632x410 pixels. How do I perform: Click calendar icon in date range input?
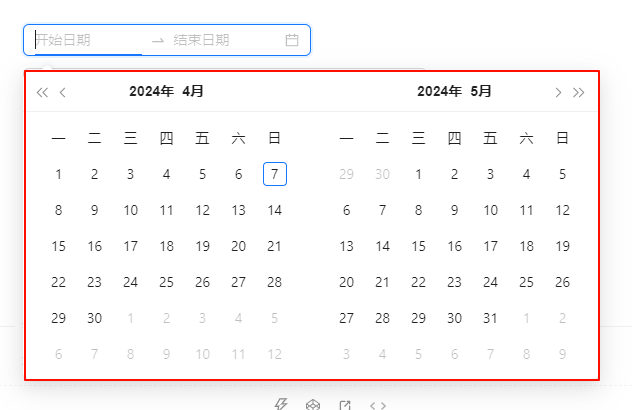pyautogui.click(x=292, y=40)
